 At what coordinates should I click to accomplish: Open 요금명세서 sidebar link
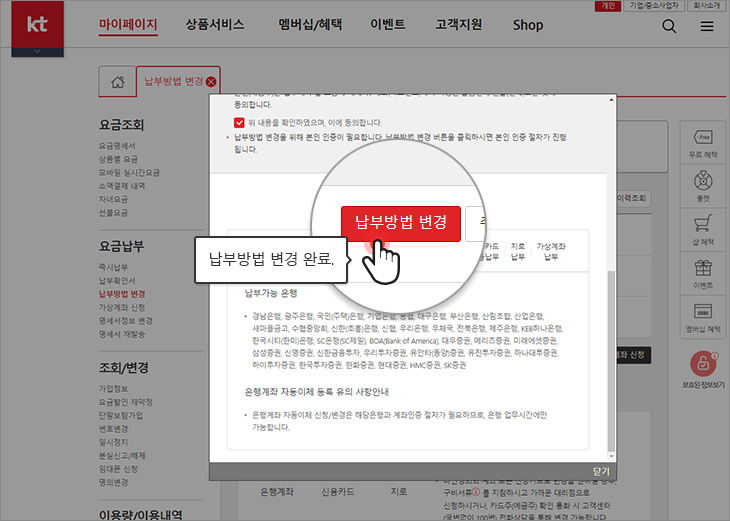(117, 146)
